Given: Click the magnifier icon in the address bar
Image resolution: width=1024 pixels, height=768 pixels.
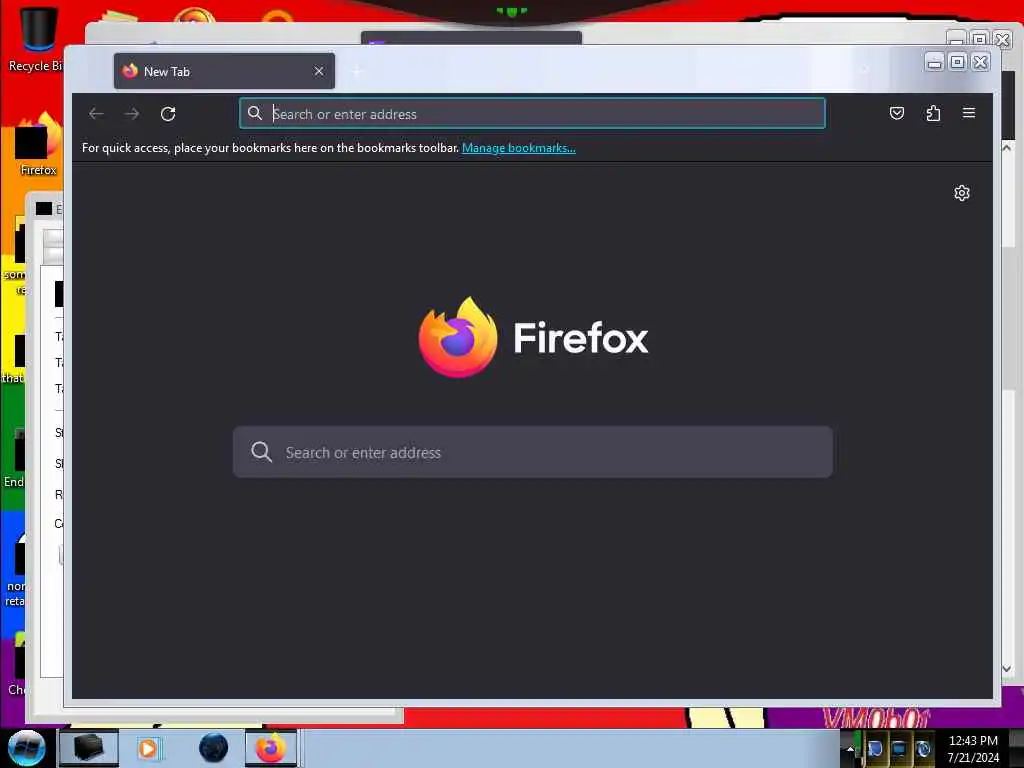Looking at the screenshot, I should click(x=255, y=113).
